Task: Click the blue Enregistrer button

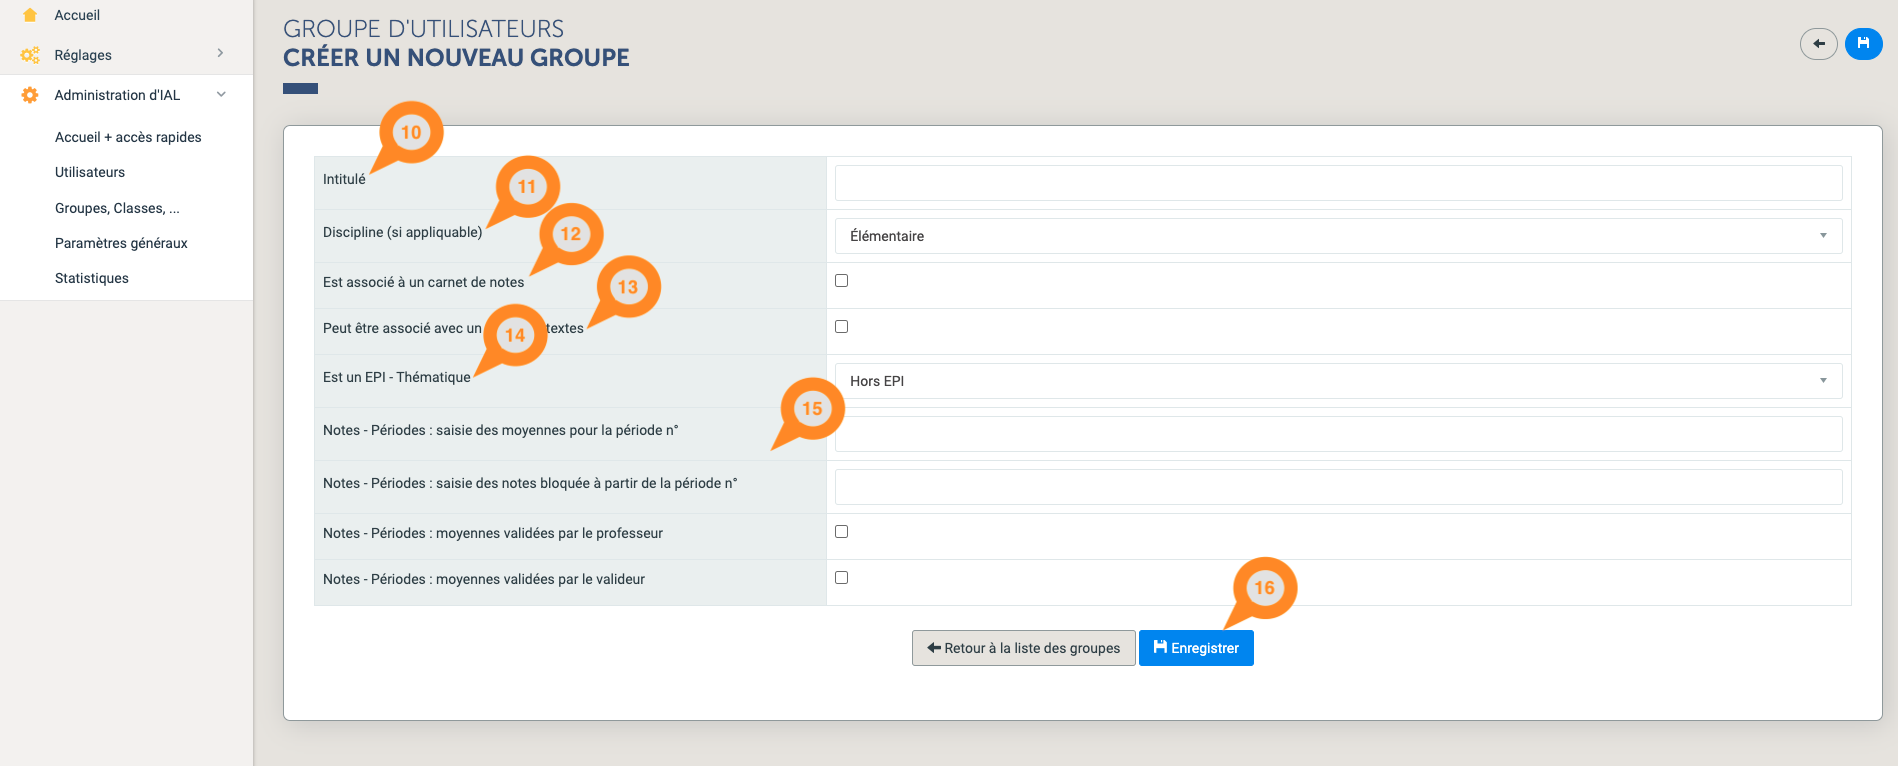Action: 1196,648
